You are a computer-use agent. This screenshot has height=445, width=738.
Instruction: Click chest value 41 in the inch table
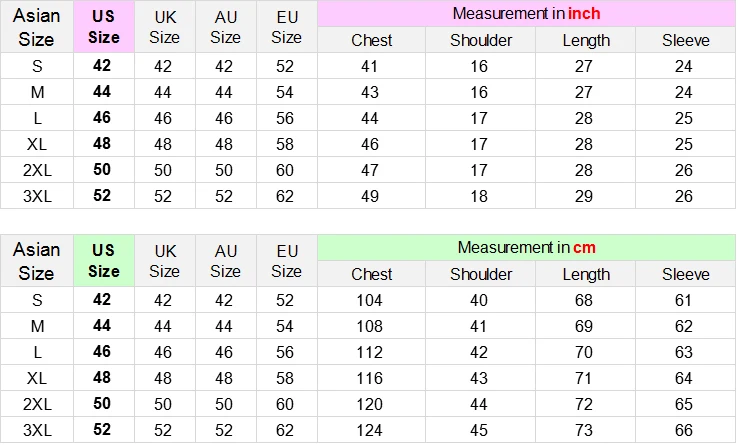pos(369,66)
